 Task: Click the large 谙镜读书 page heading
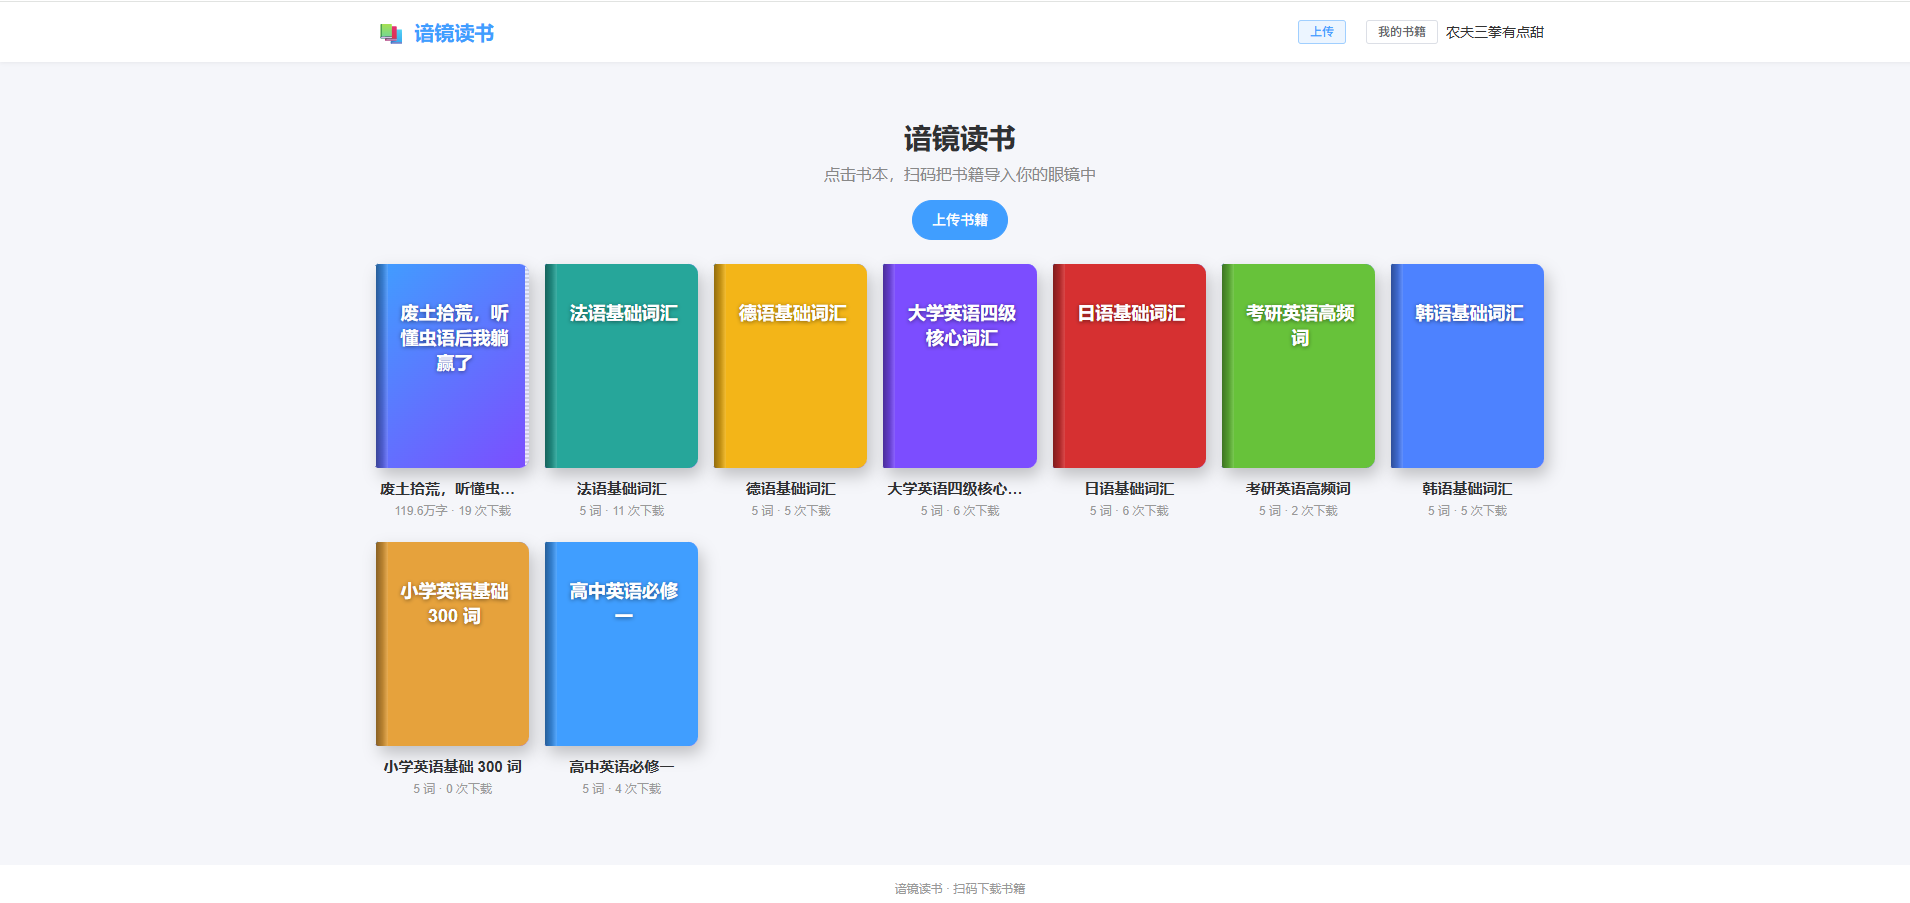[960, 139]
